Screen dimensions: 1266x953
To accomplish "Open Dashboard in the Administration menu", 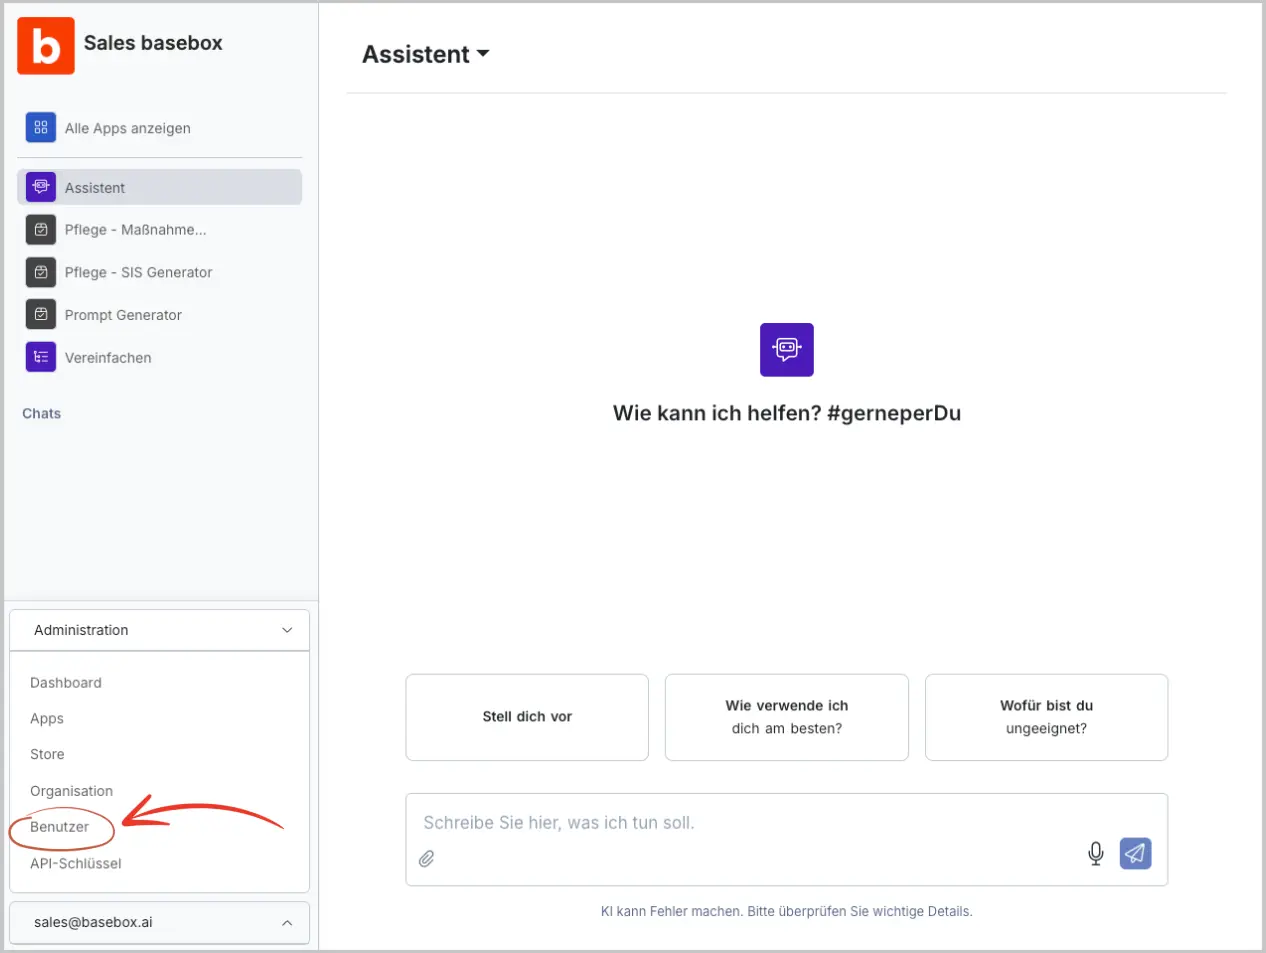I will (x=66, y=683).
